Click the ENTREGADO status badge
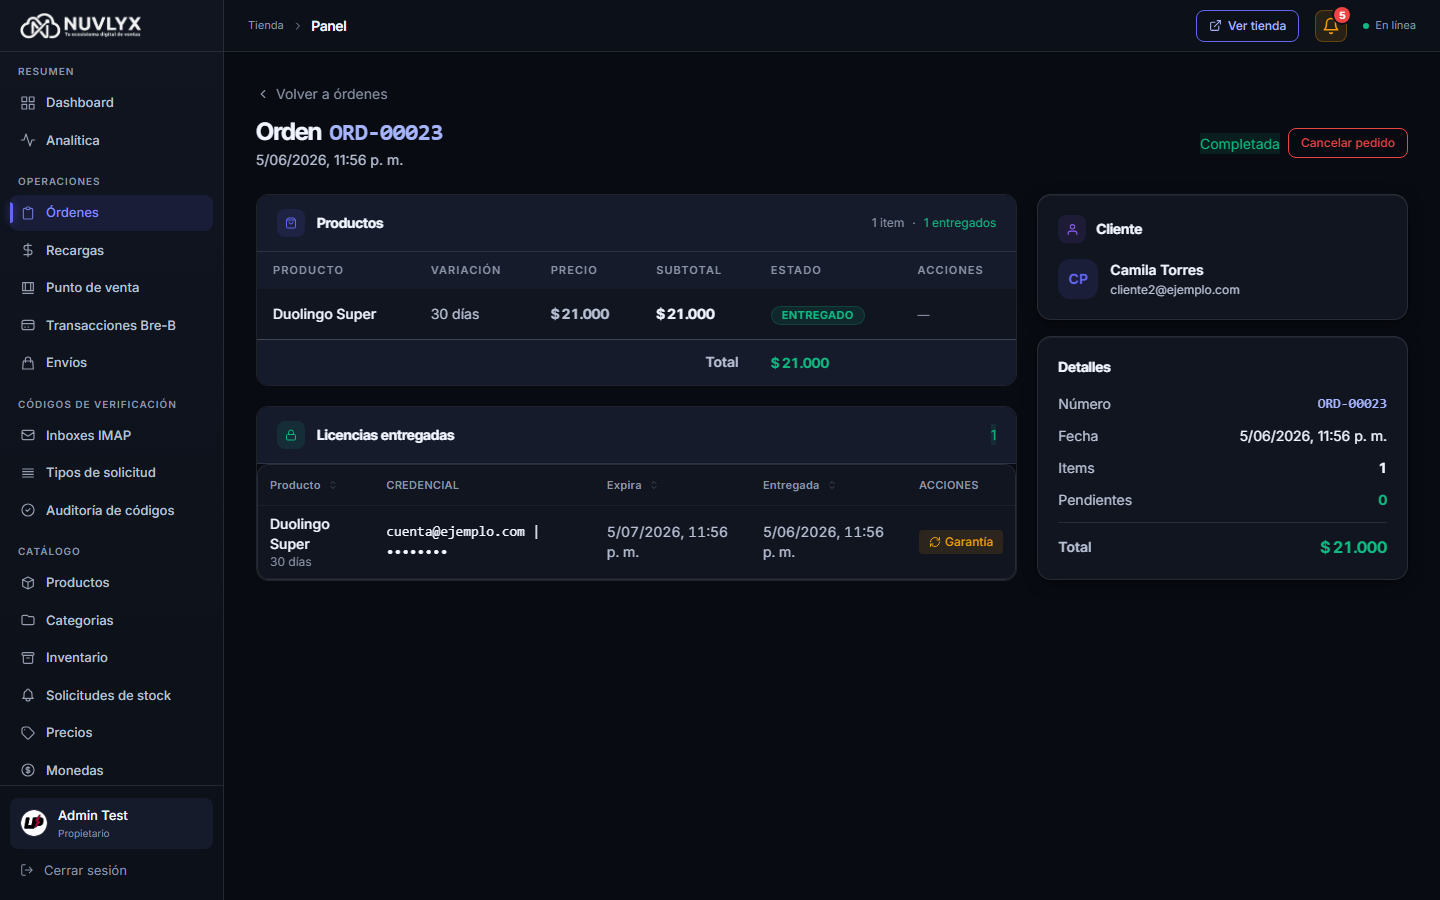 [817, 315]
